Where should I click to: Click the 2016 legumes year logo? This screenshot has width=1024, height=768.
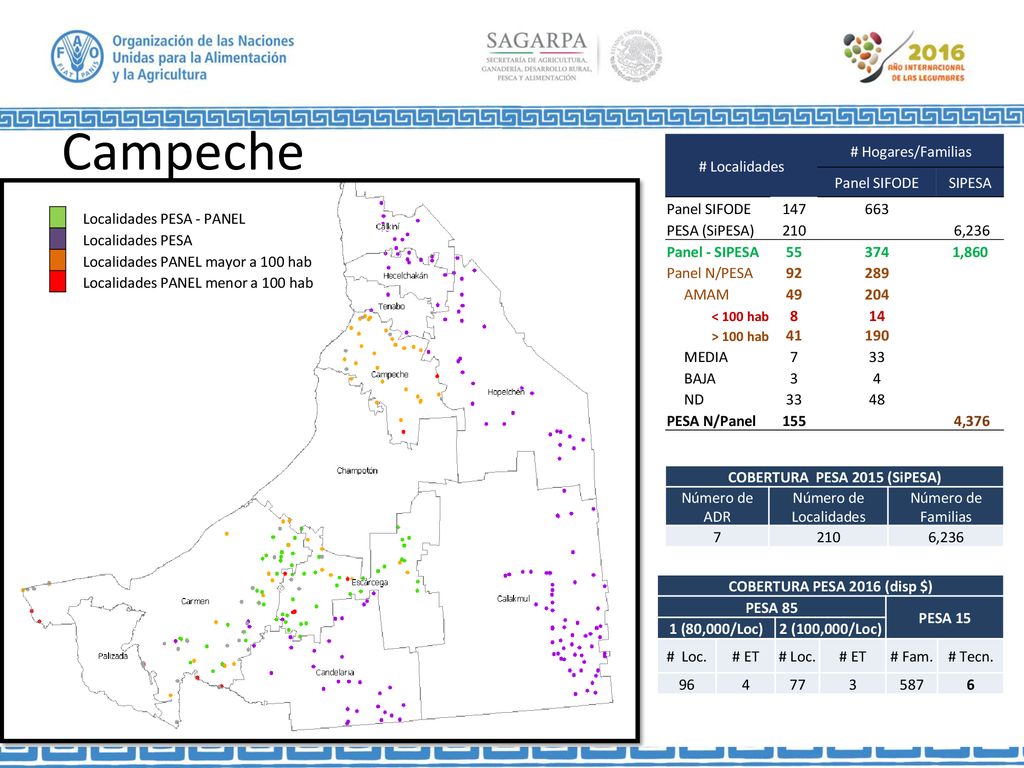pyautogui.click(x=904, y=57)
